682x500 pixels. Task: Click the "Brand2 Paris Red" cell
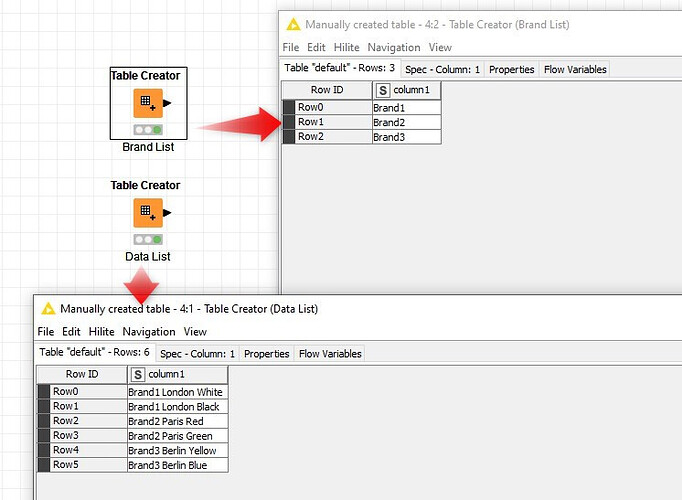177,421
